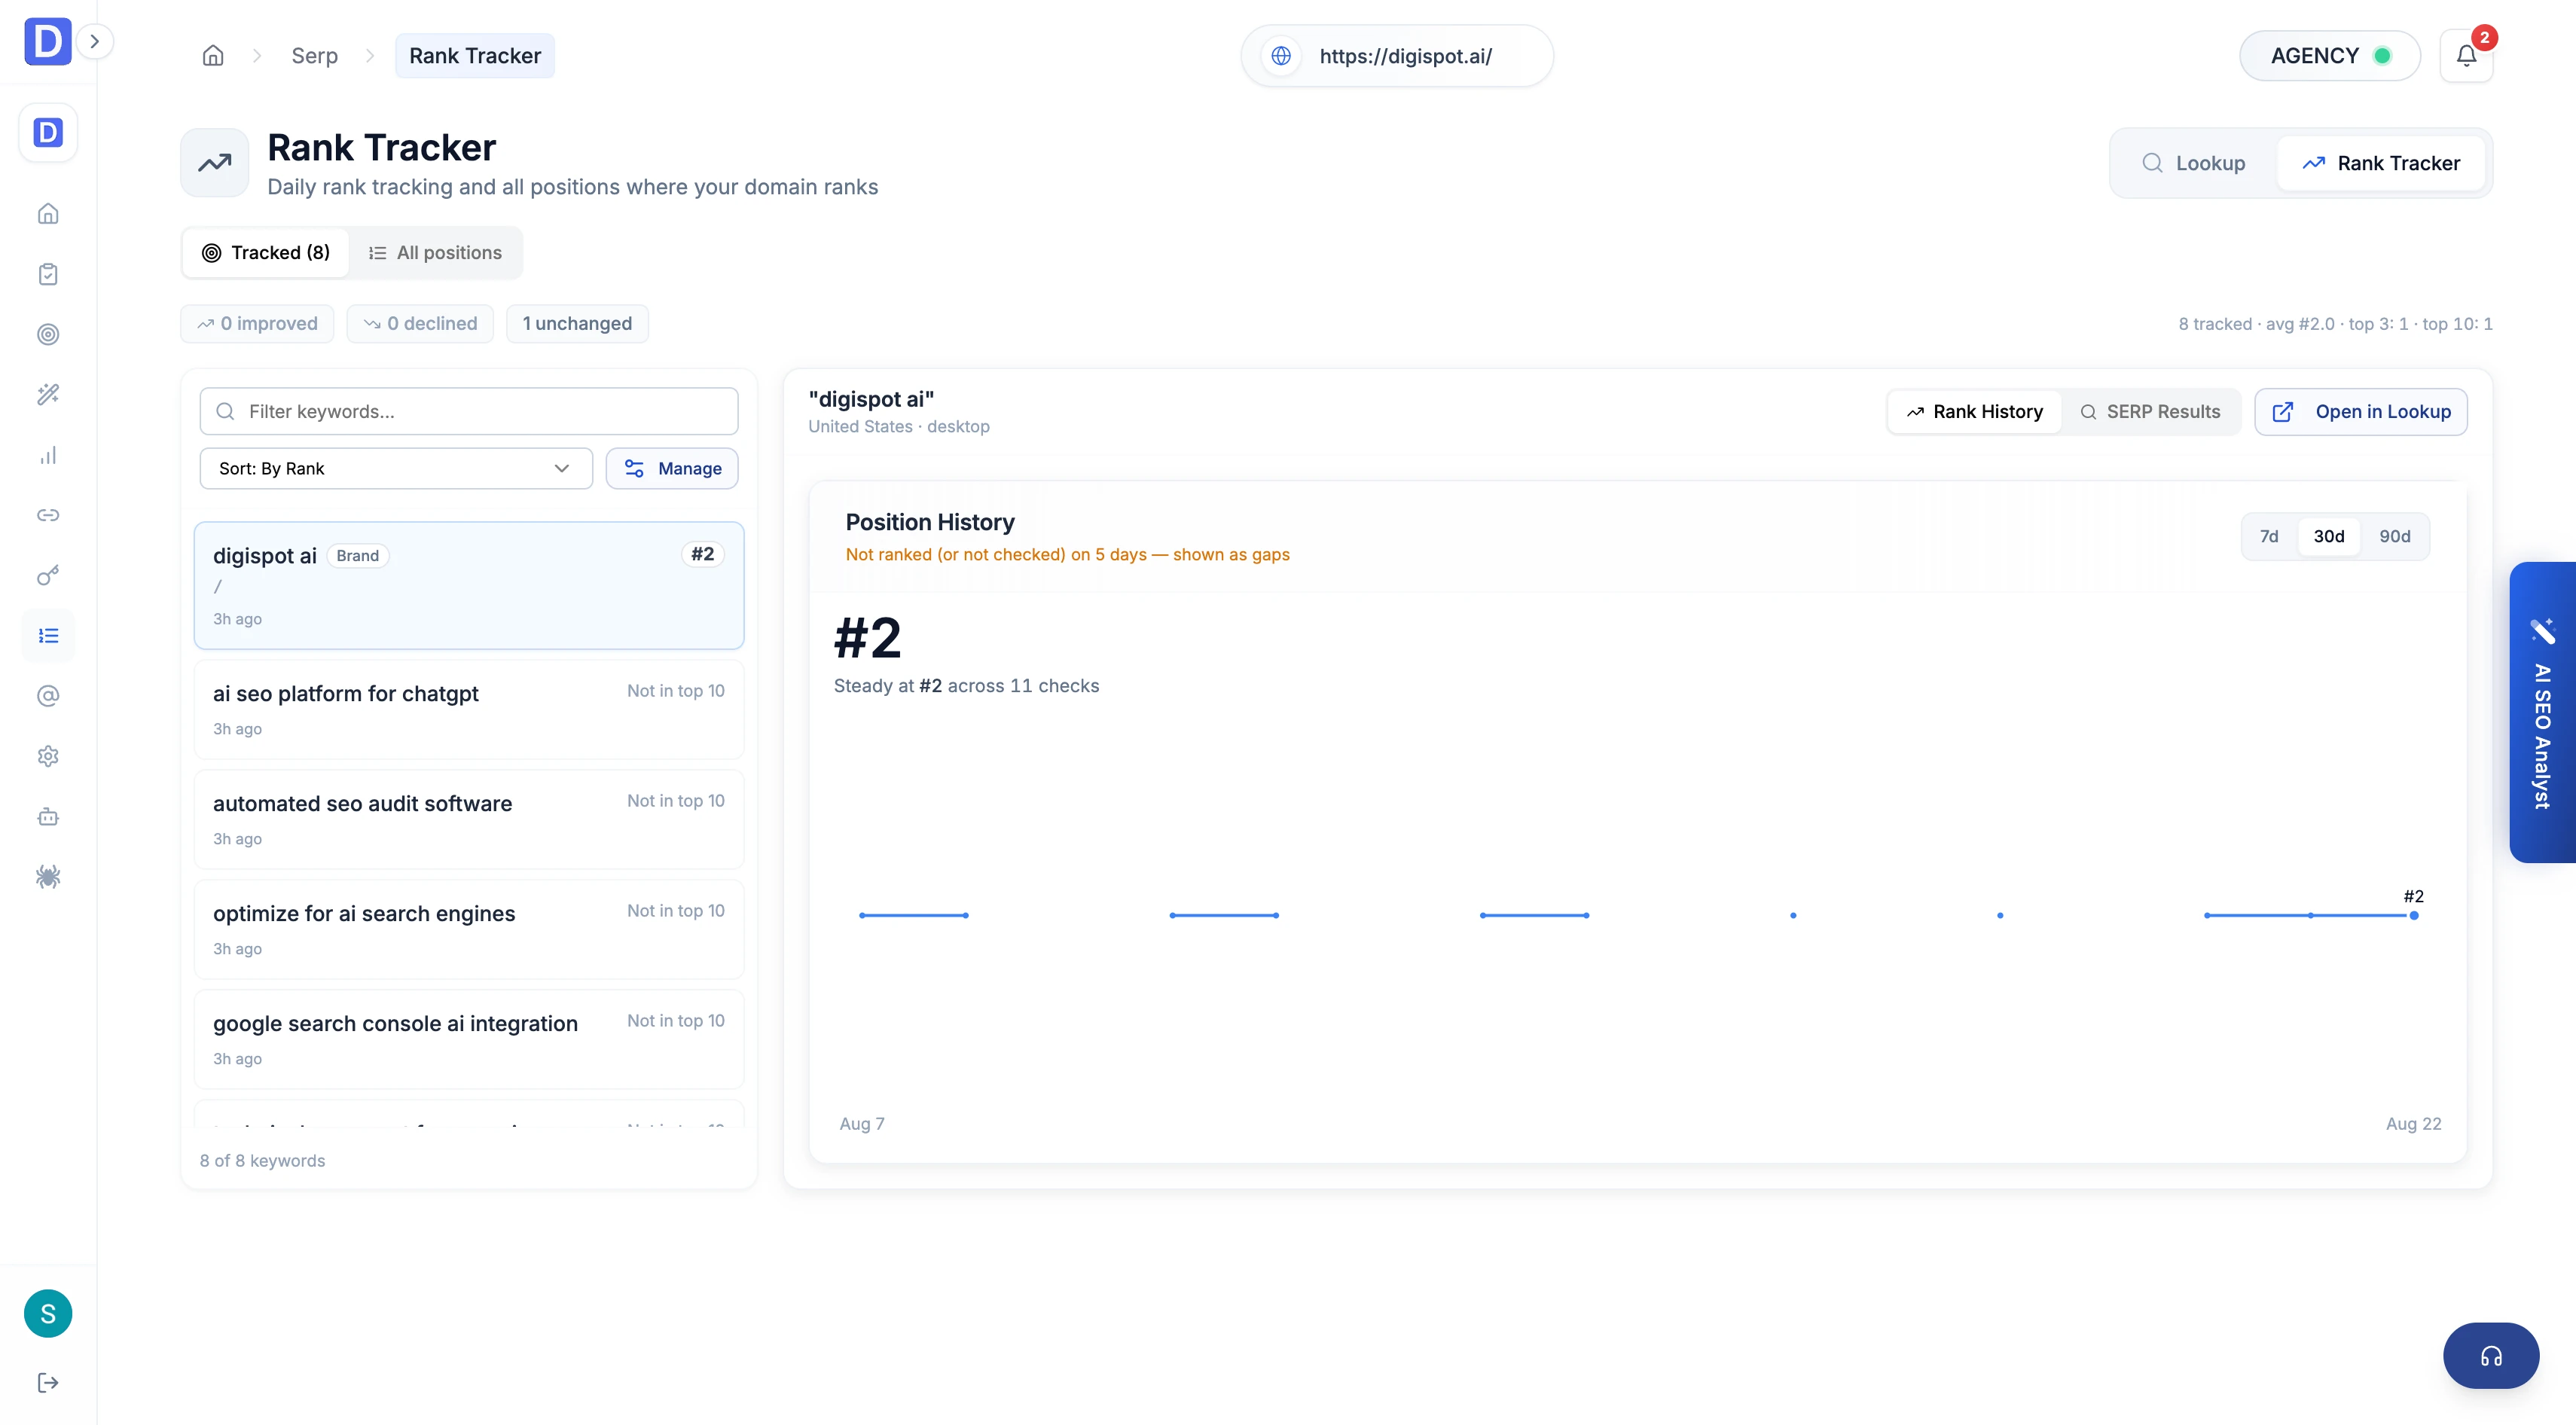Image resolution: width=2576 pixels, height=1425 pixels.
Task: Switch to SERP Results view
Action: coord(2150,411)
